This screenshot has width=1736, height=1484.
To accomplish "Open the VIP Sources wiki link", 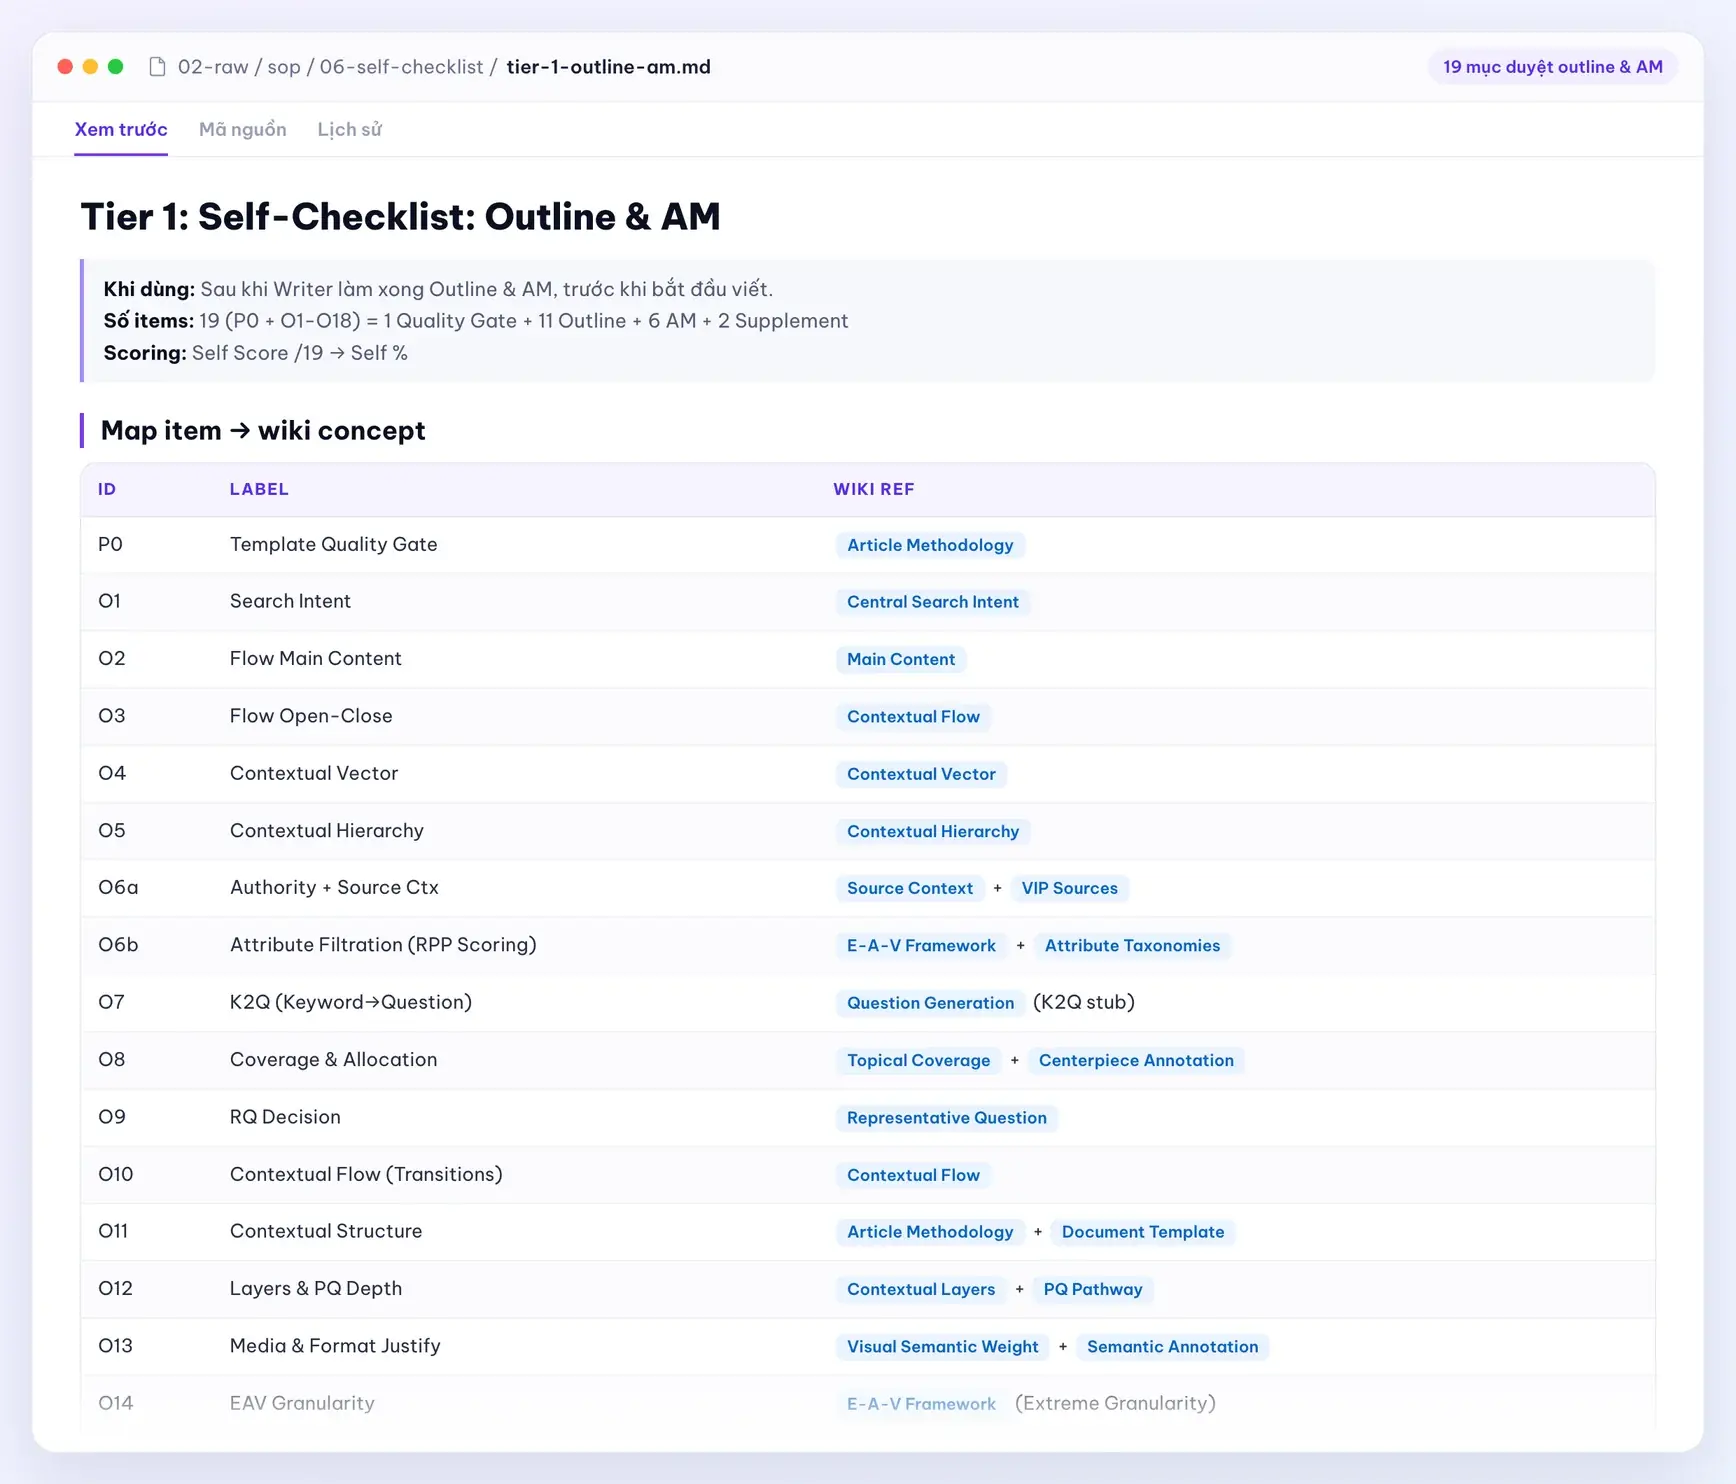I will point(1070,888).
